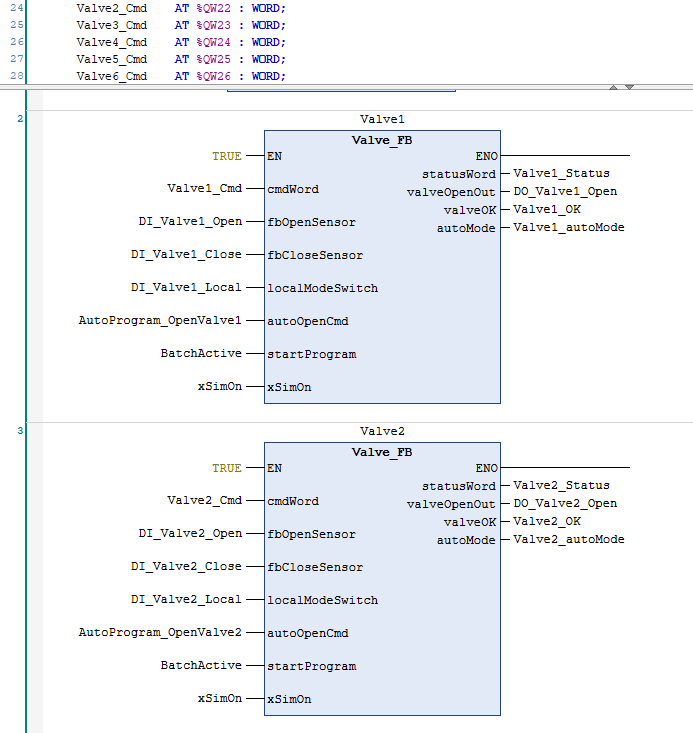Click the down arrow on the pane splitter

(629, 87)
